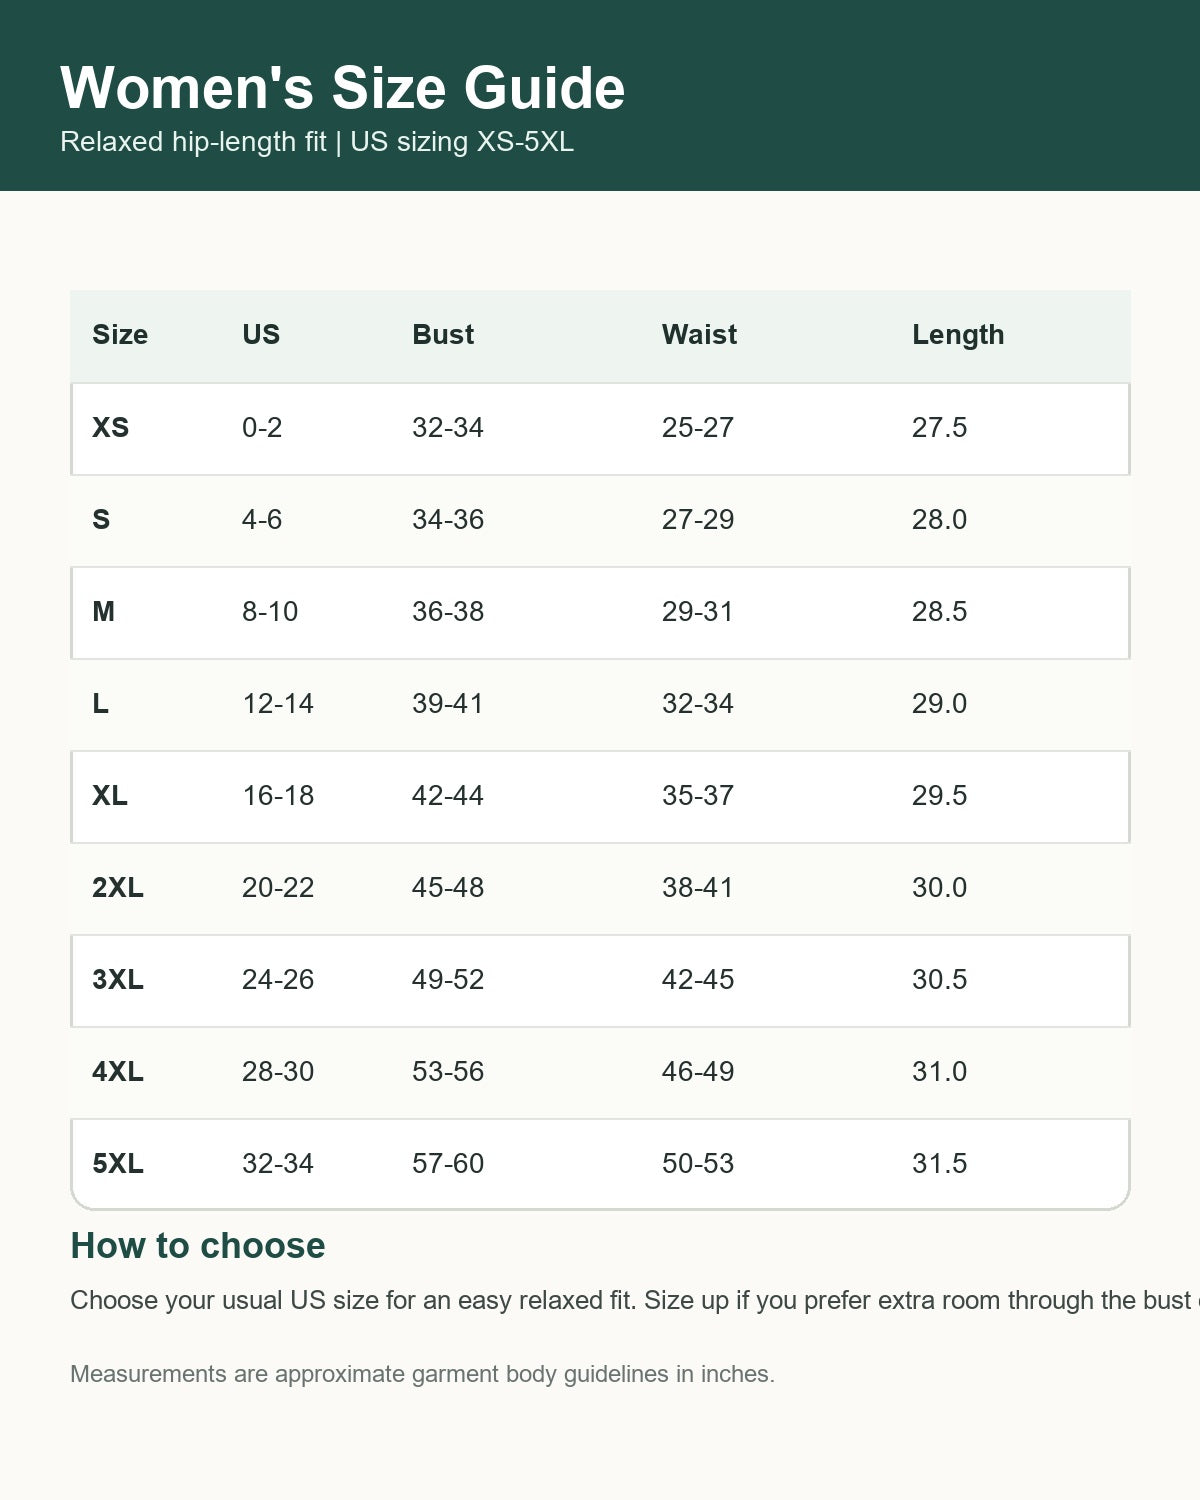
Task: Select the 3XL size row label
Action: (118, 980)
